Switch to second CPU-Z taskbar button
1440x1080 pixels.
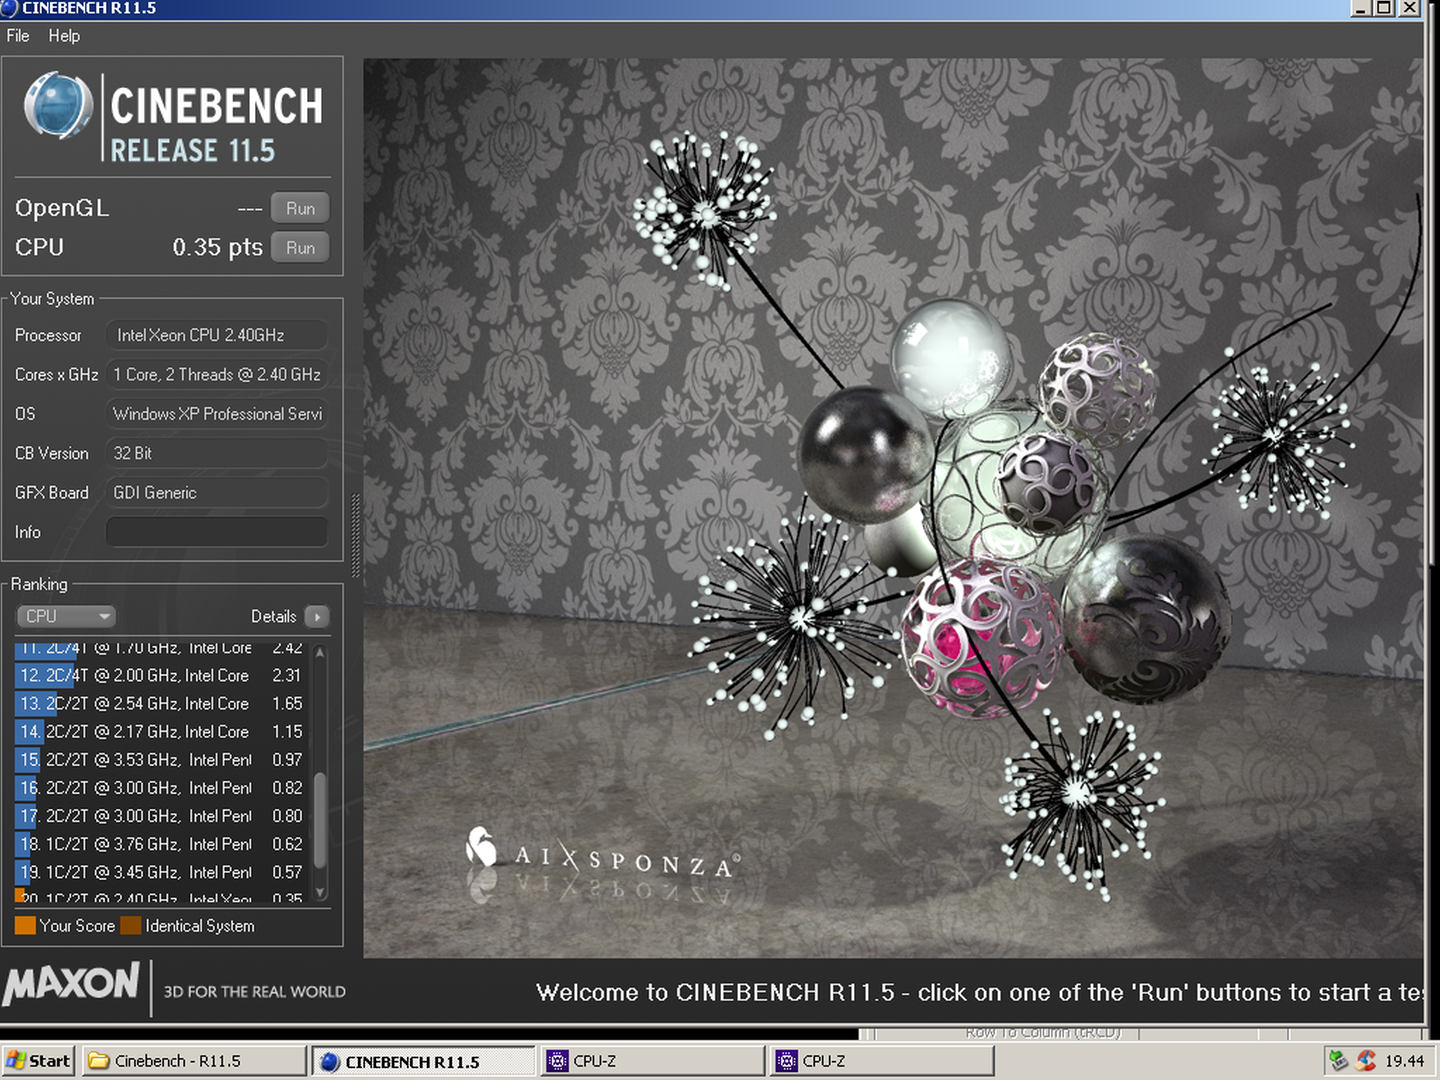[x=882, y=1061]
